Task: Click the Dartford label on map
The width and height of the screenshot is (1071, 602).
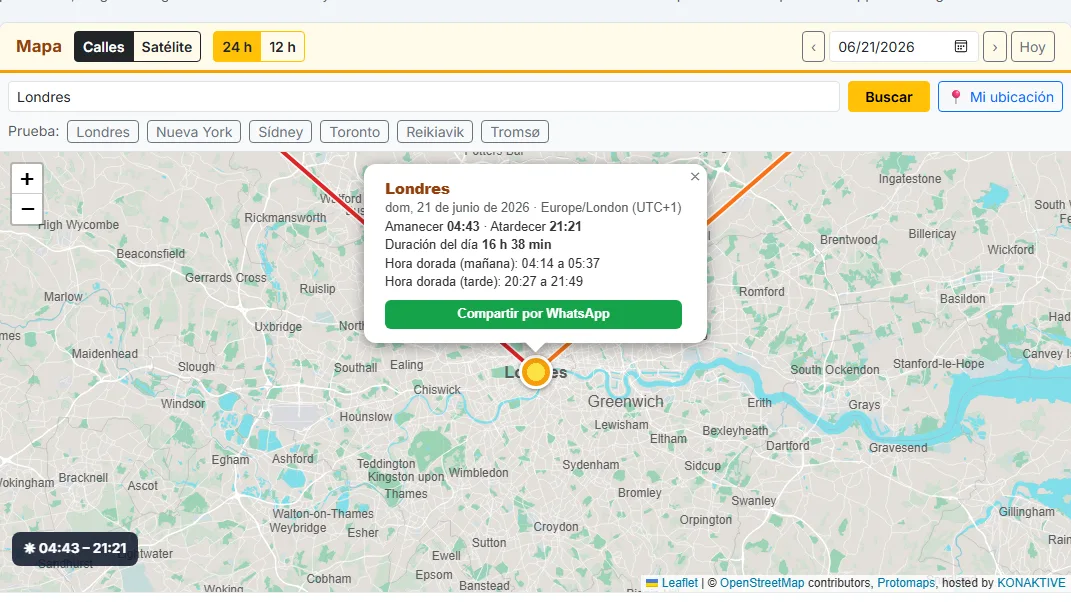Action: pyautogui.click(x=788, y=446)
